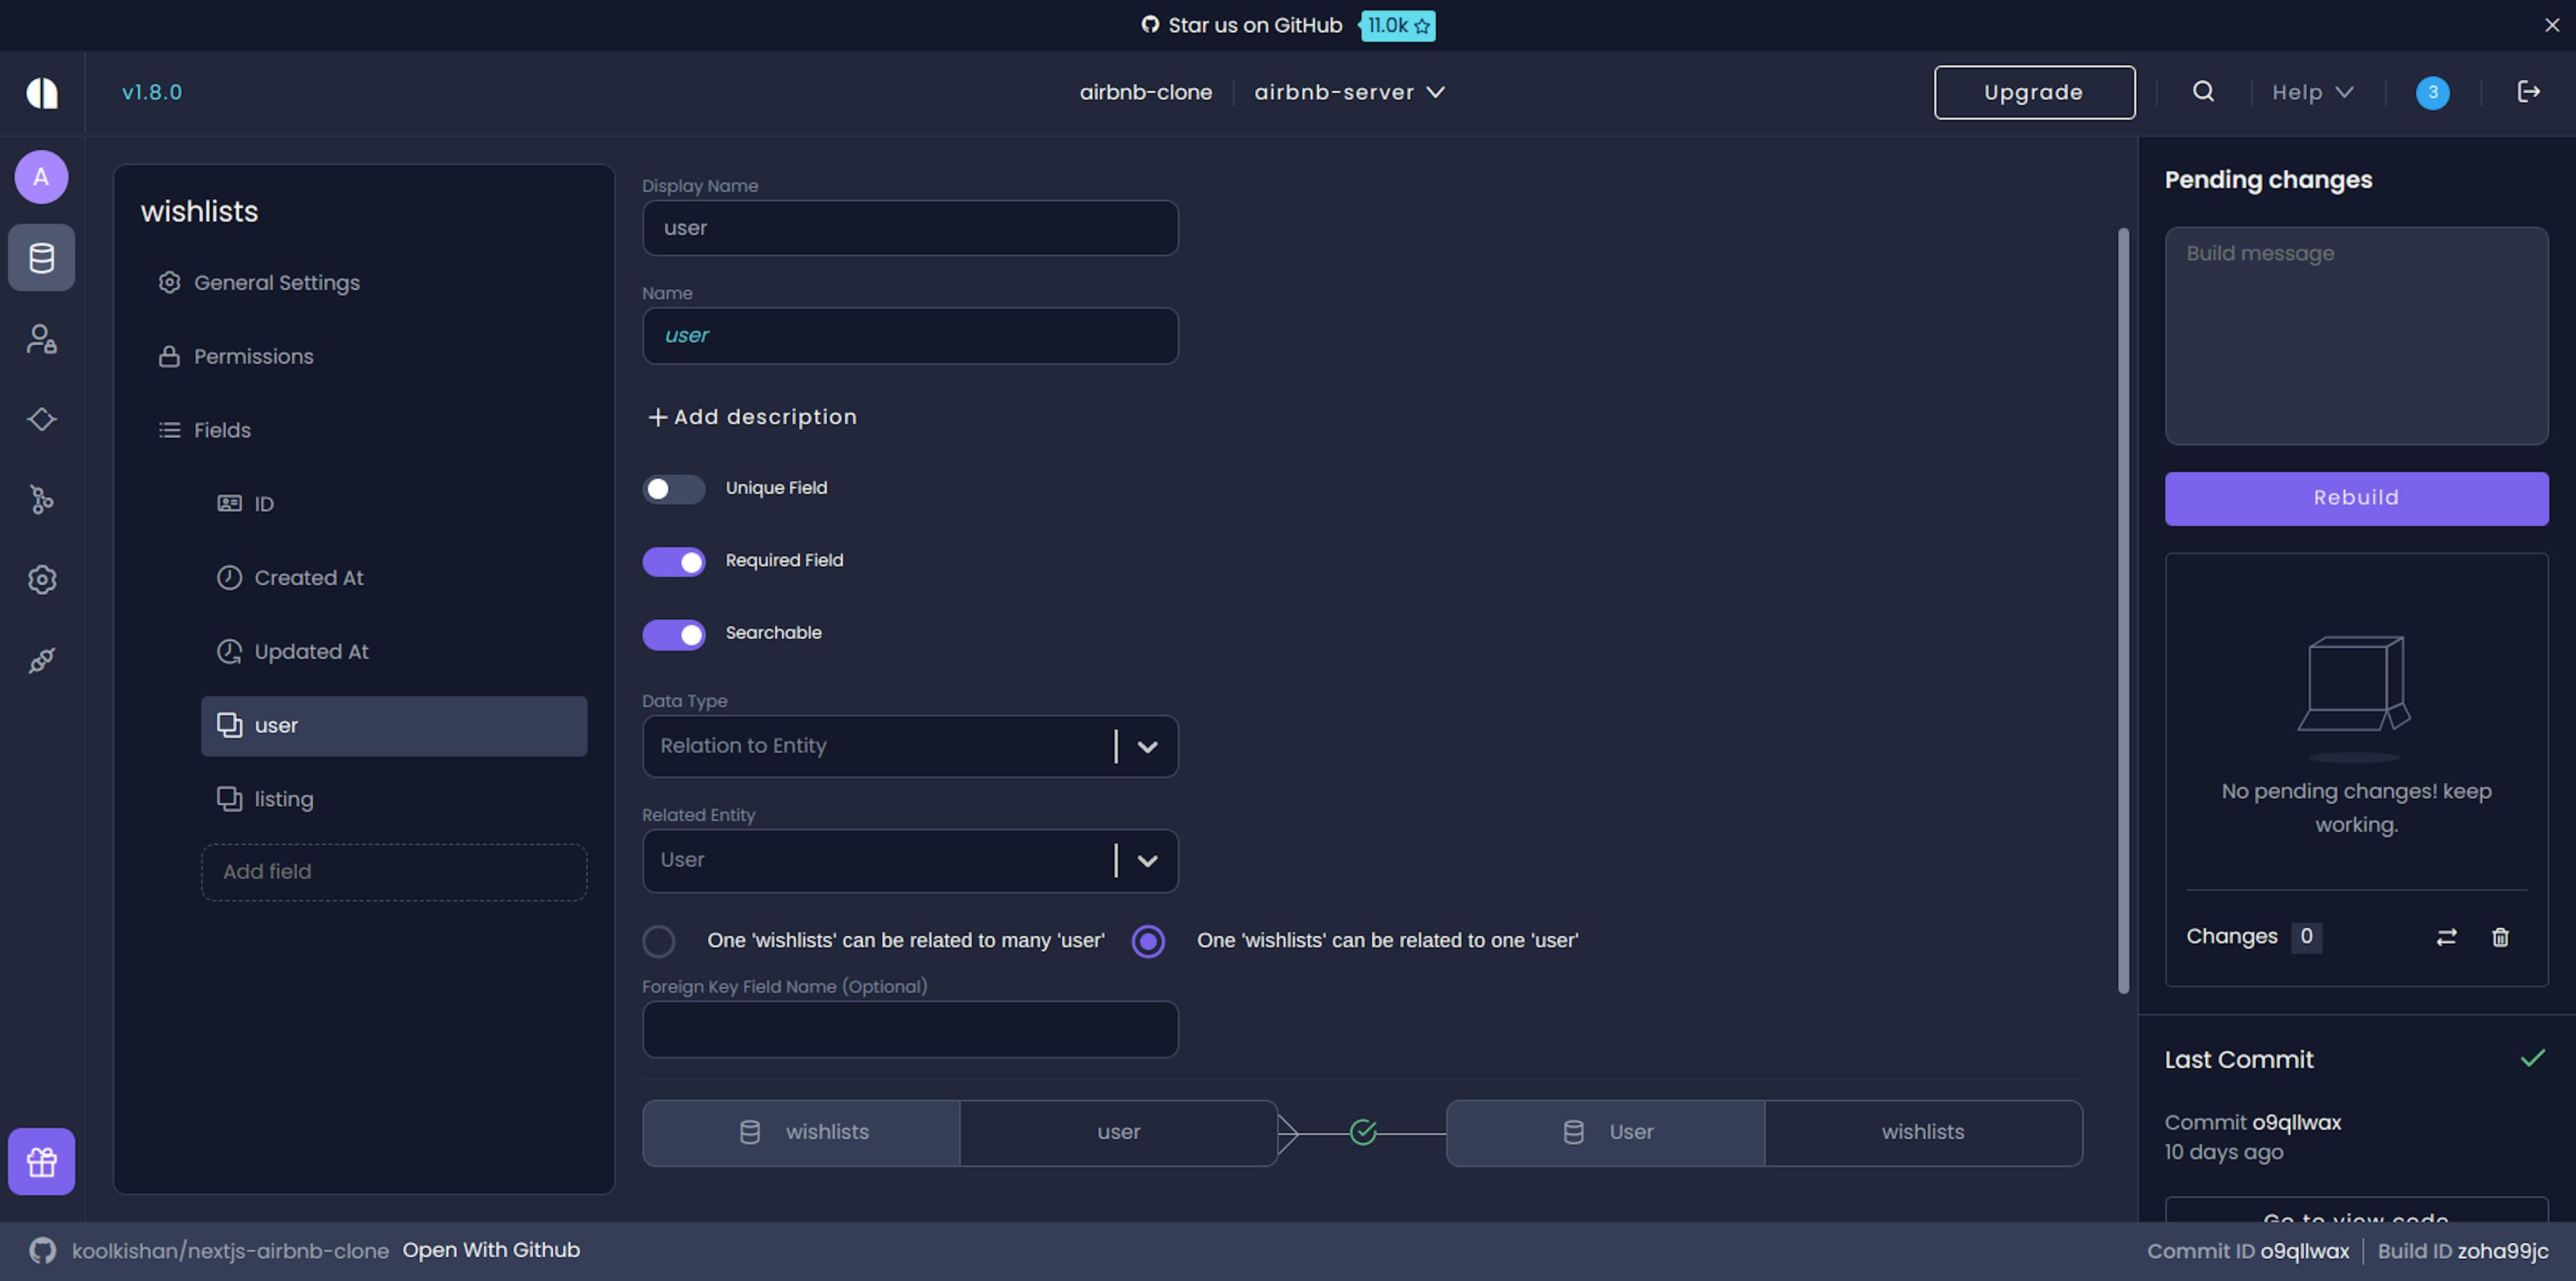Click Open With GitHub link at bottom
The image size is (2576, 1281).
tap(491, 1249)
